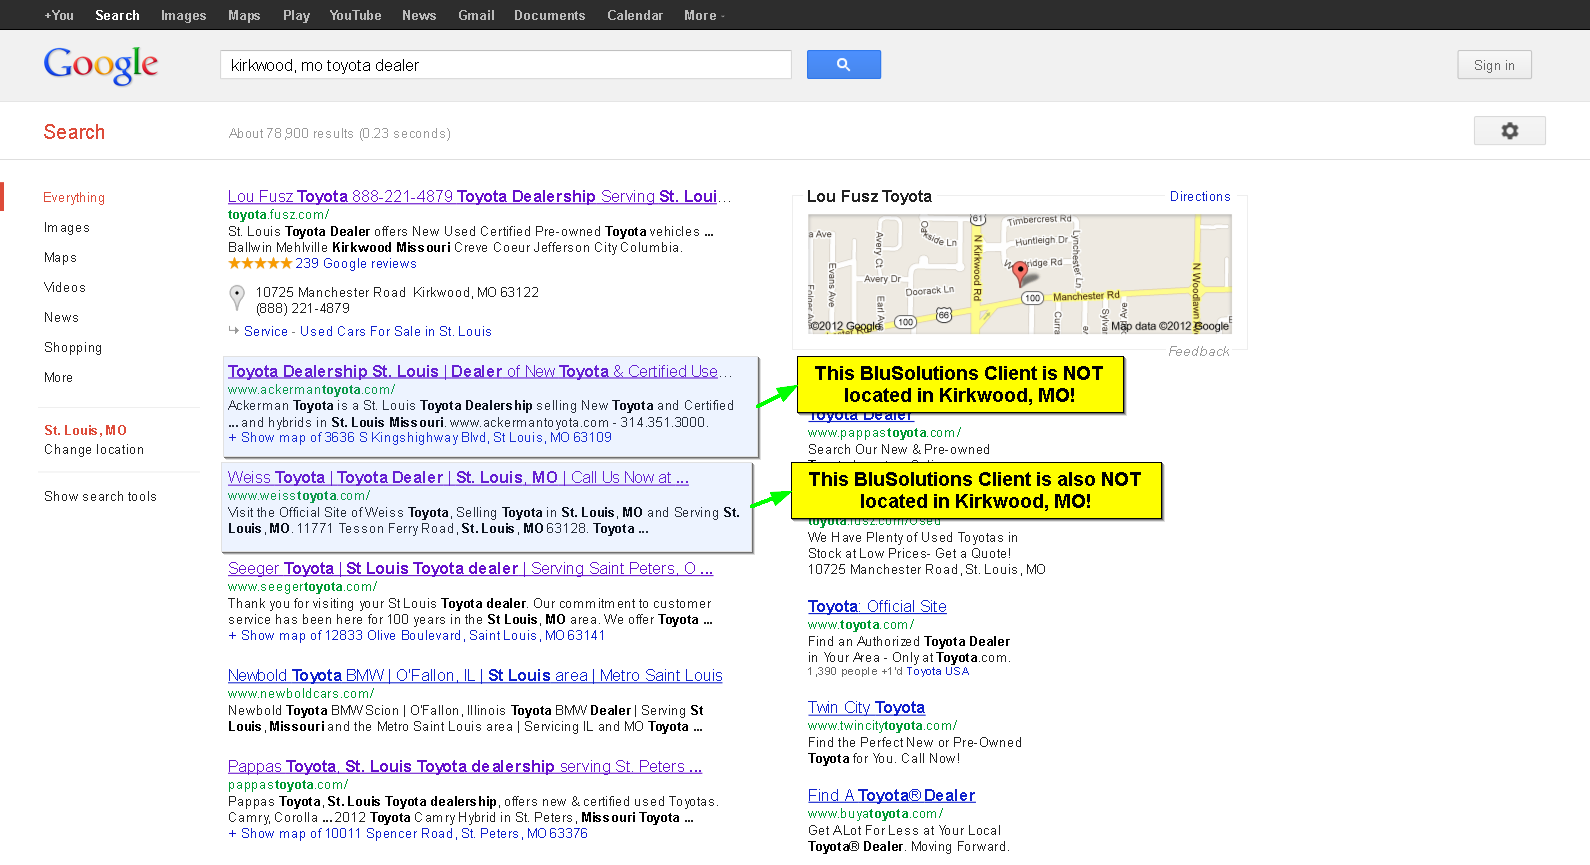
Task: Expand More in left sidebar
Action: [58, 378]
